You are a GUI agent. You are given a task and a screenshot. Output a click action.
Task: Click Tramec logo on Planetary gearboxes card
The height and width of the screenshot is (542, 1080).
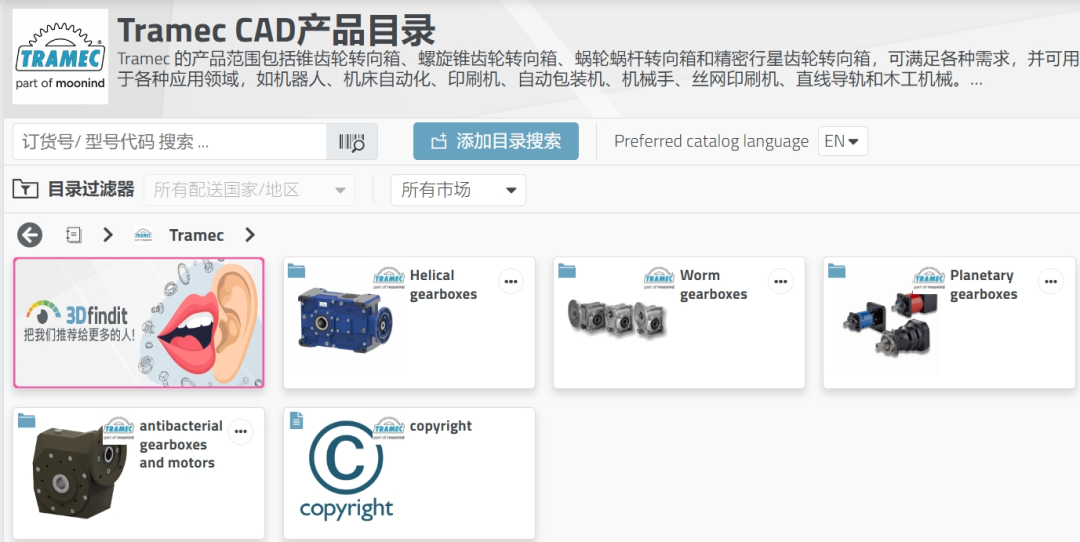[929, 277]
